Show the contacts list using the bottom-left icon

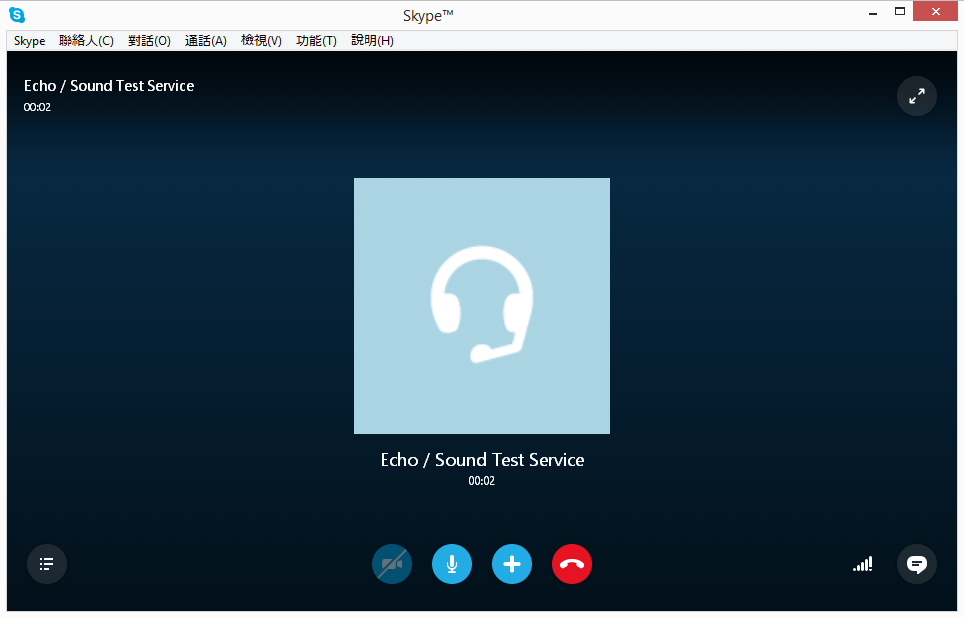47,564
